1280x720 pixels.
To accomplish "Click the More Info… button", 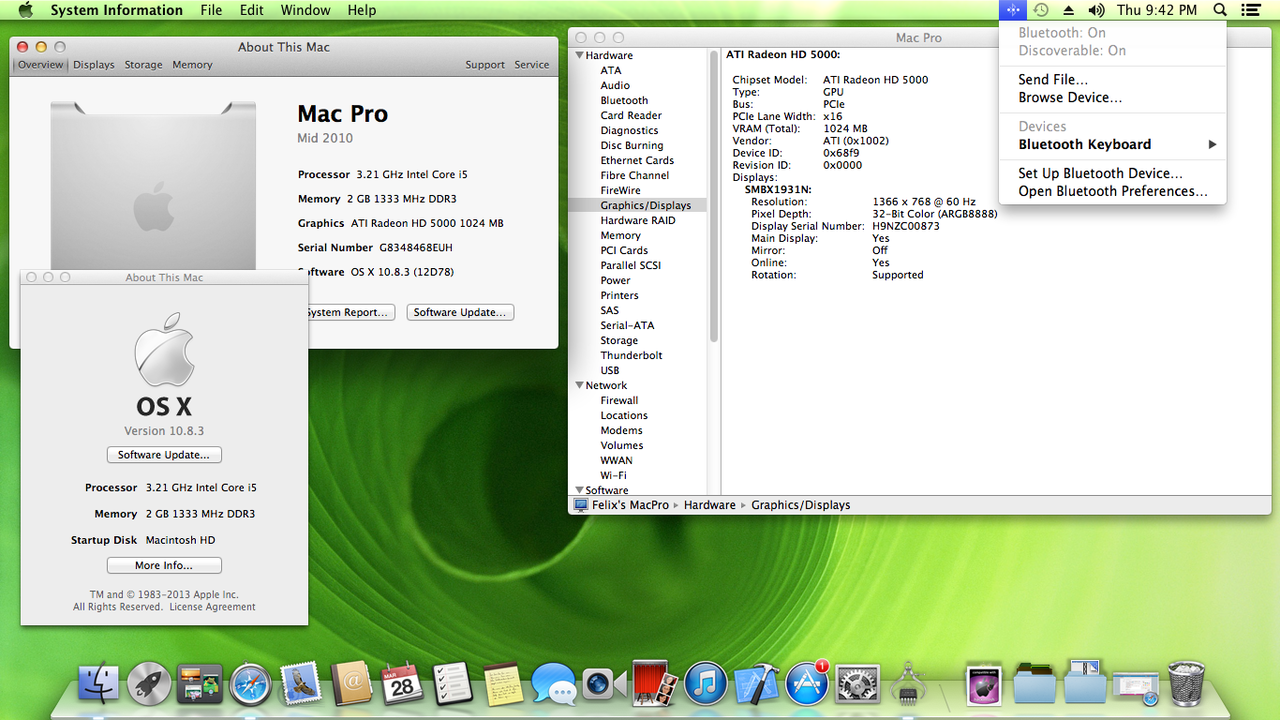I will 164,566.
